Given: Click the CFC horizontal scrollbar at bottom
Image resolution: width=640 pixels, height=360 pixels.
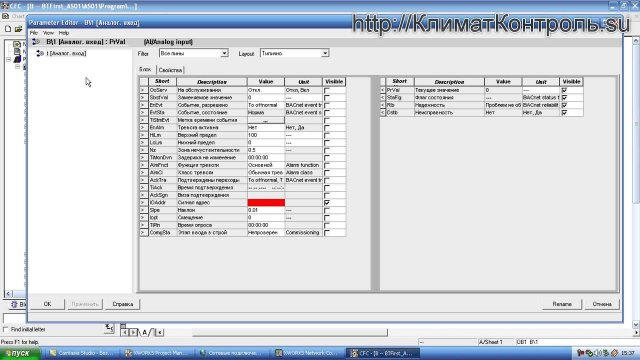Looking at the screenshot, I should point(289,332).
